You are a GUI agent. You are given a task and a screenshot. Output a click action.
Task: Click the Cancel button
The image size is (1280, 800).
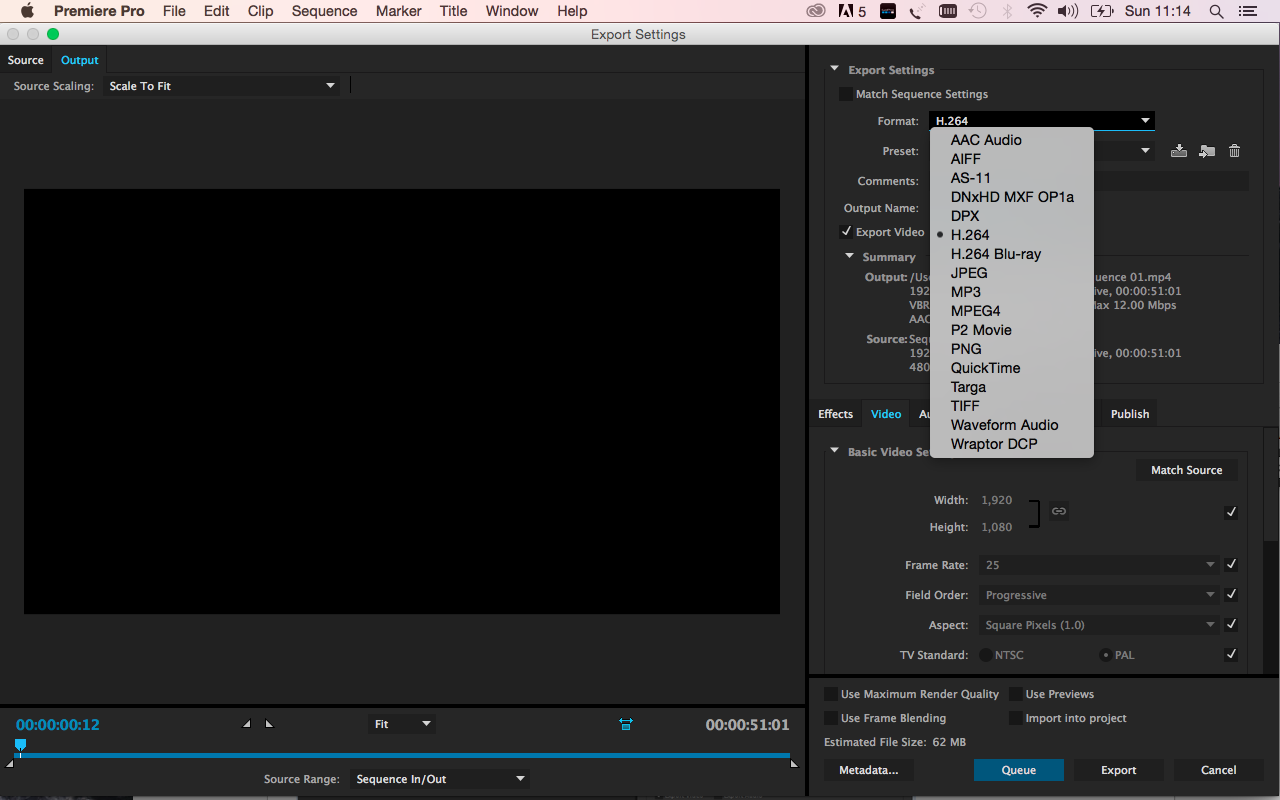click(1219, 770)
